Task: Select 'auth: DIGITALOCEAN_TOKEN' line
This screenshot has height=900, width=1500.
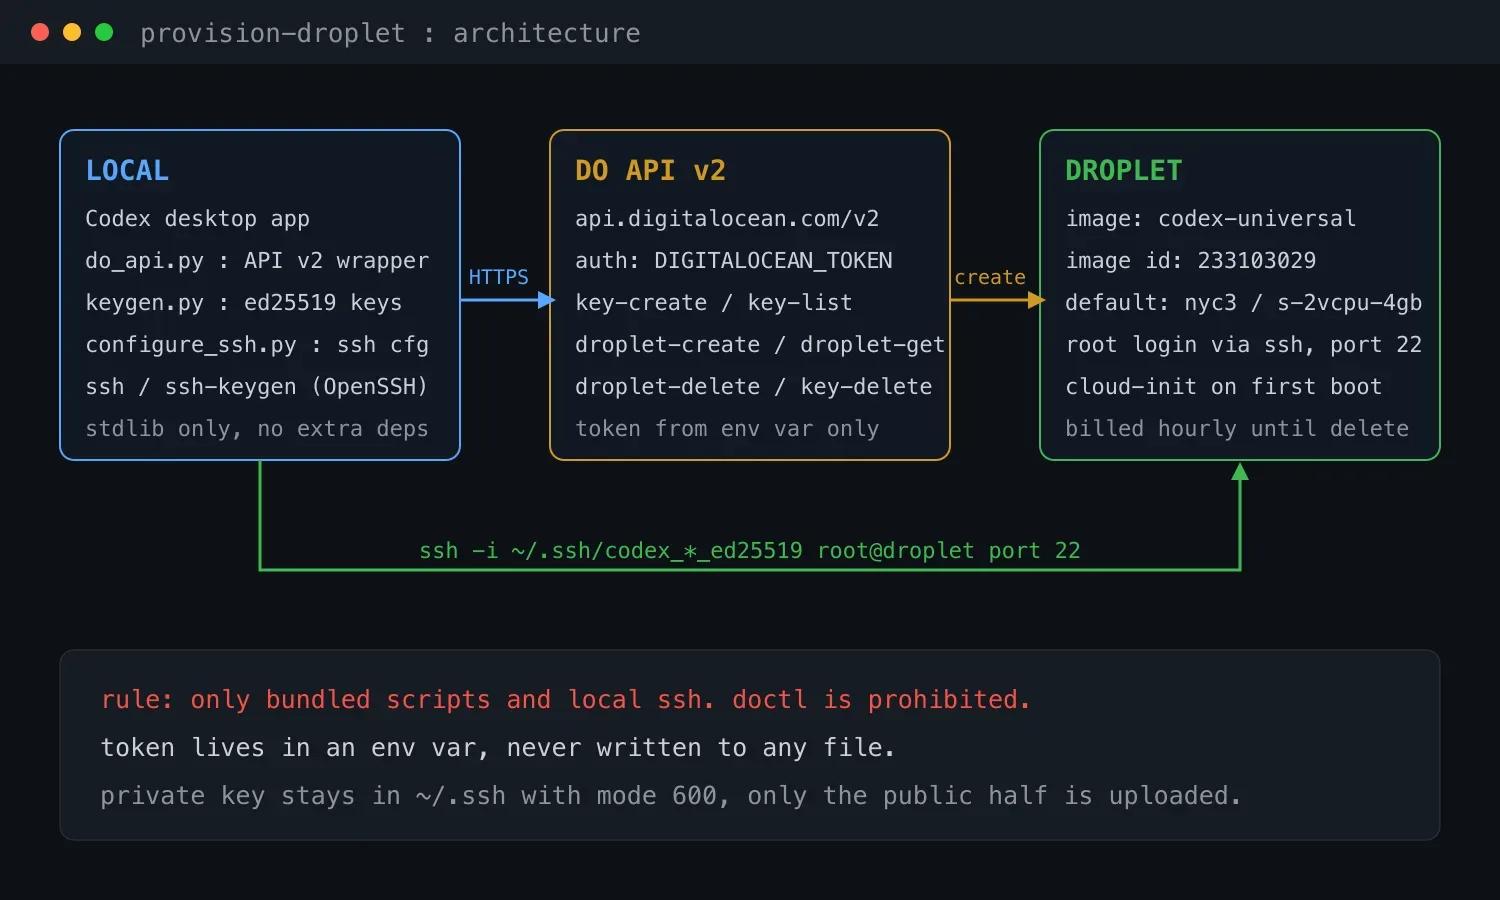Action: tap(734, 261)
